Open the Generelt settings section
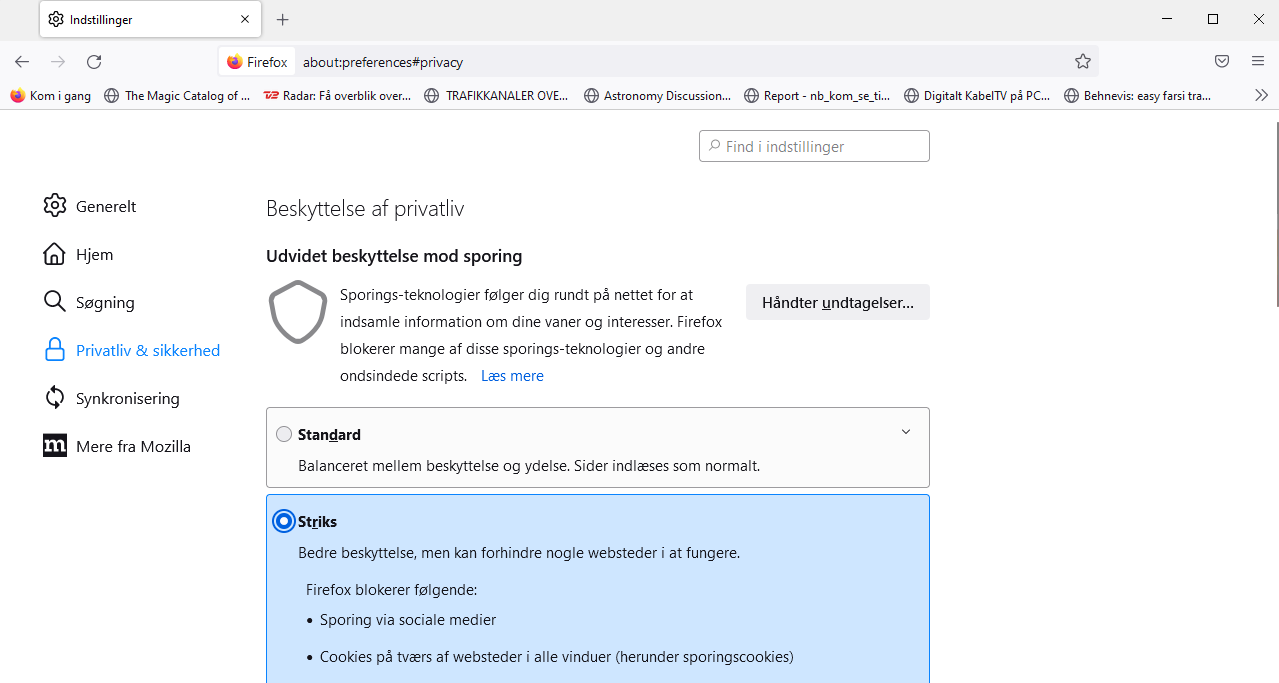This screenshot has width=1279, height=683. (x=105, y=206)
